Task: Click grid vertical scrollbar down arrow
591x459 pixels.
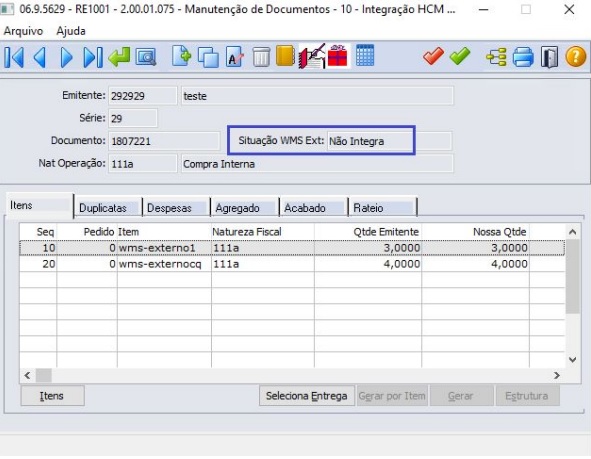Action: pos(572,360)
